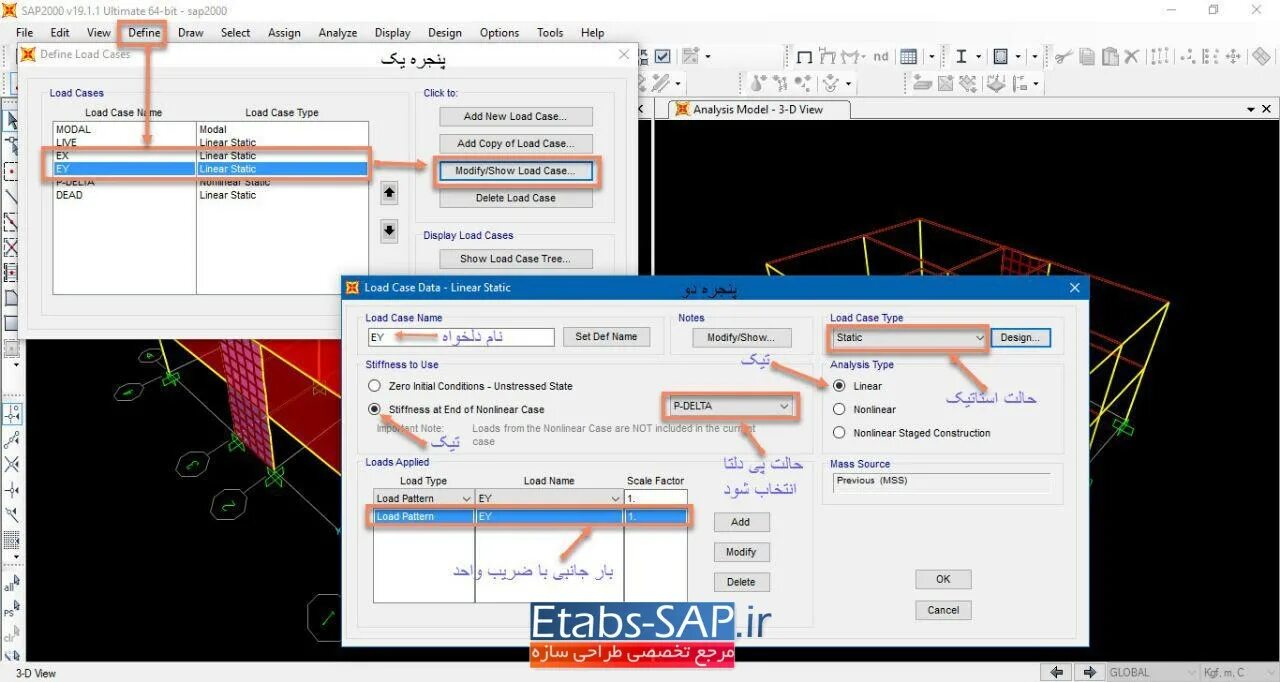Open dropdown arrow next to table icon
Image resolution: width=1280 pixels, height=682 pixels.
click(931, 57)
